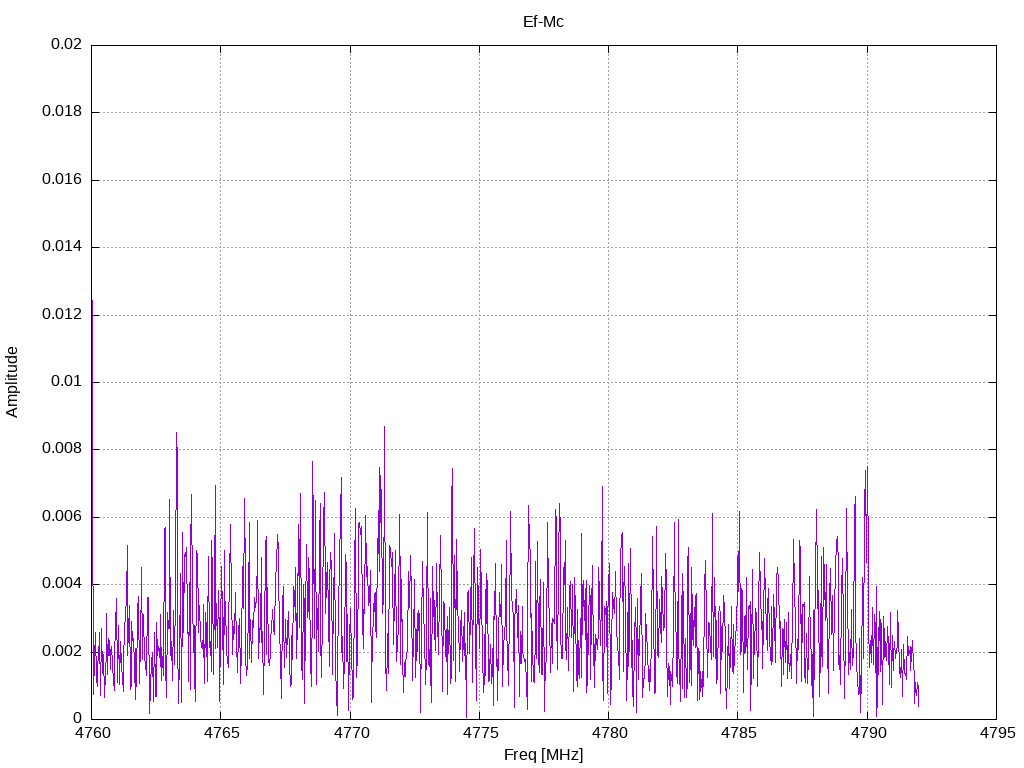The height and width of the screenshot is (768, 1024).
Task: Select the 0.008 y-axis tick label
Action: tap(62, 449)
